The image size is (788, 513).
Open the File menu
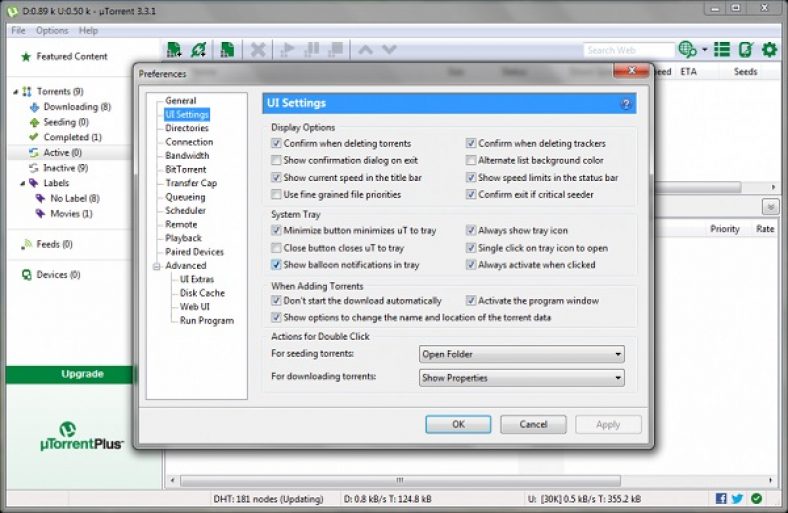tap(18, 31)
